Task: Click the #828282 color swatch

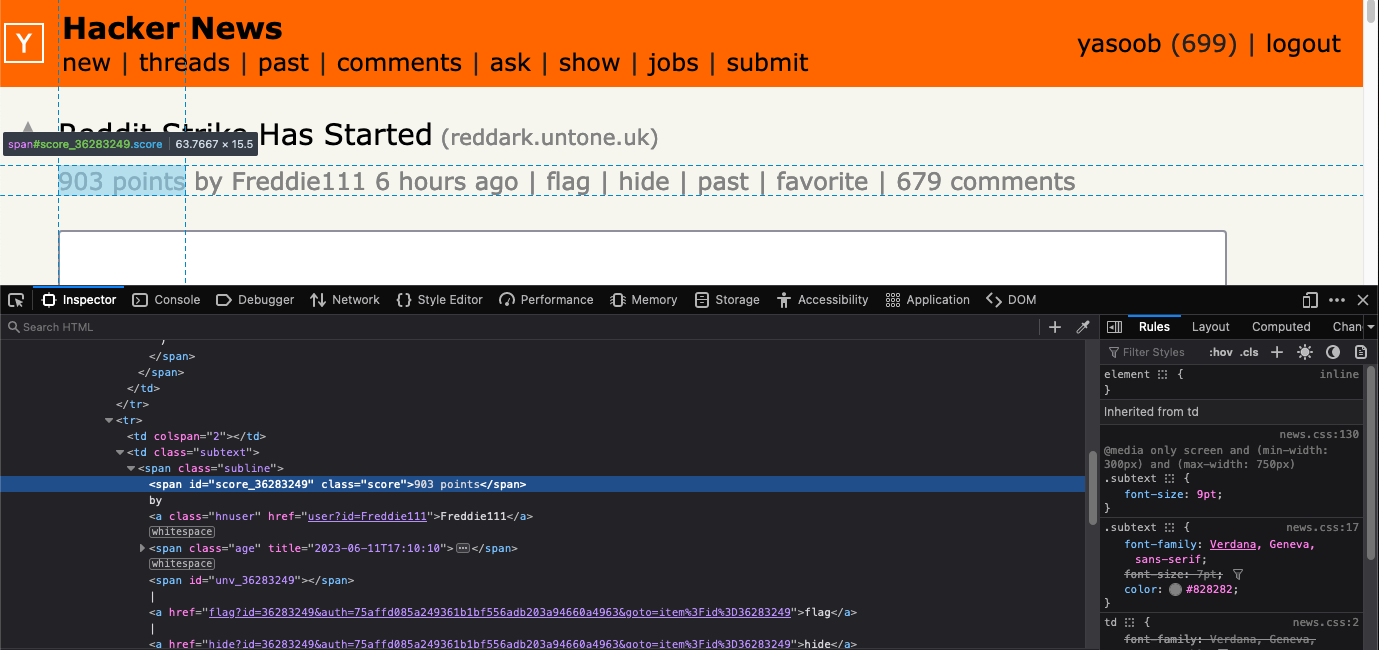Action: (x=1175, y=590)
